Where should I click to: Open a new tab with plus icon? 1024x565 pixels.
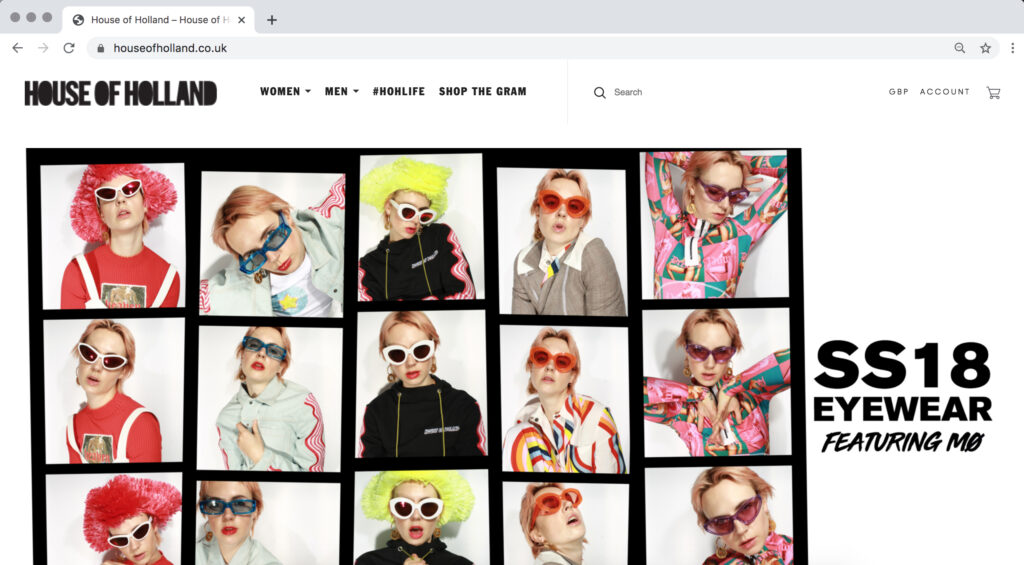(x=272, y=20)
